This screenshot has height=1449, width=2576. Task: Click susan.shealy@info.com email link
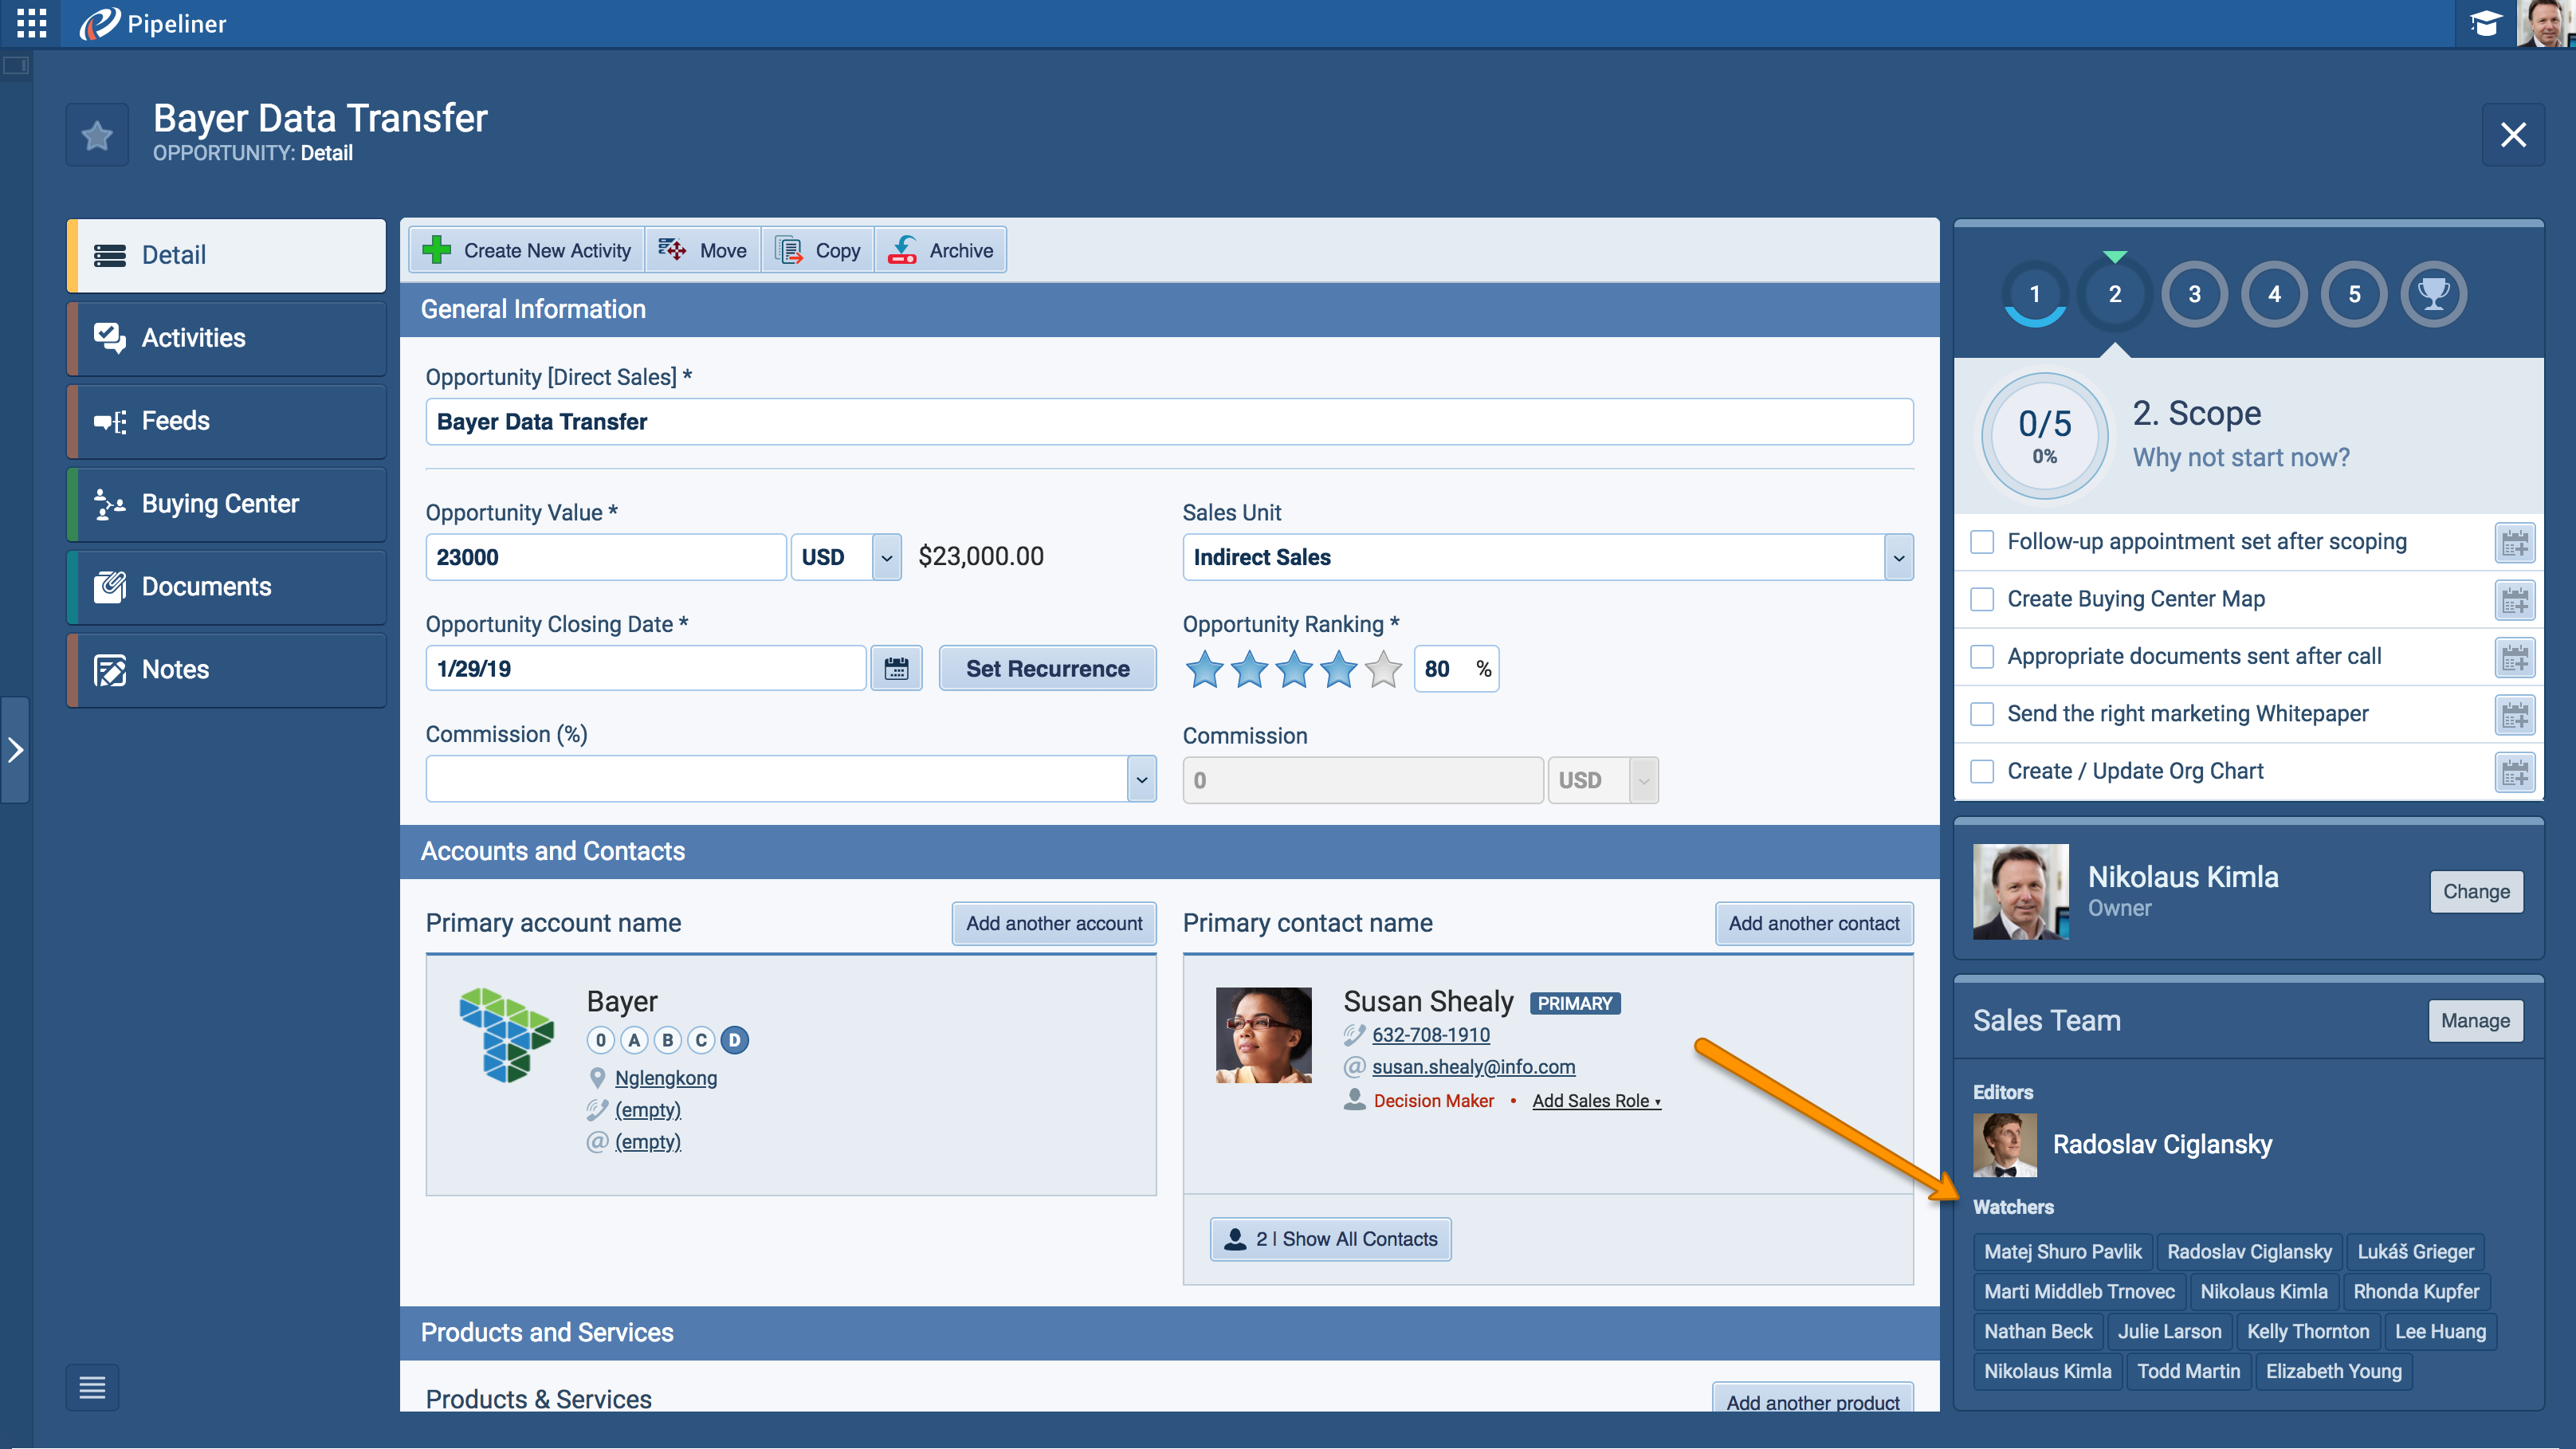tap(1473, 1067)
